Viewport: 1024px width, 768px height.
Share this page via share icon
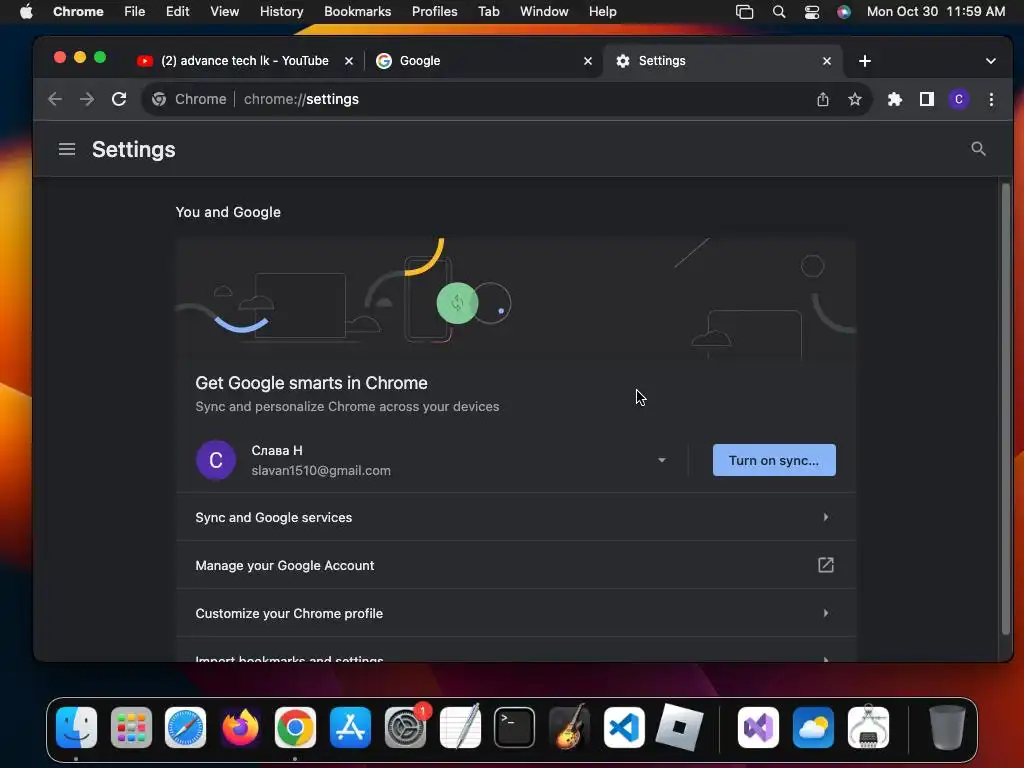823,99
